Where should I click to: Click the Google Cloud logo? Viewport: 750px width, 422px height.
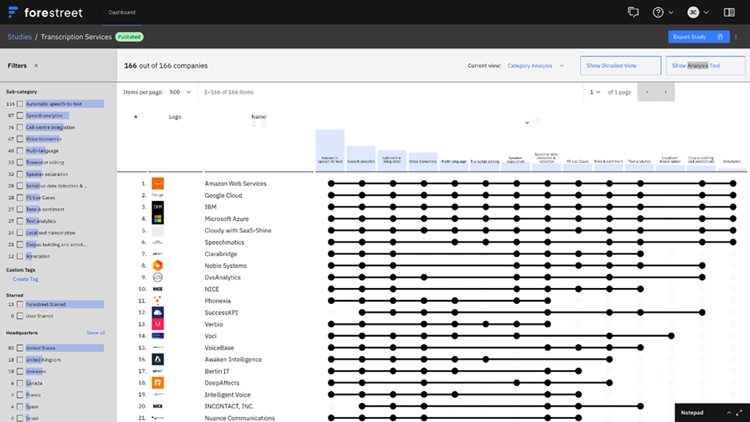coord(157,195)
